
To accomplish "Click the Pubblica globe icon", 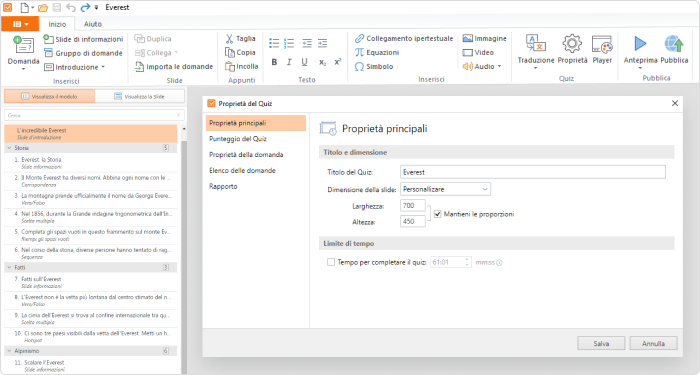I will 674,44.
